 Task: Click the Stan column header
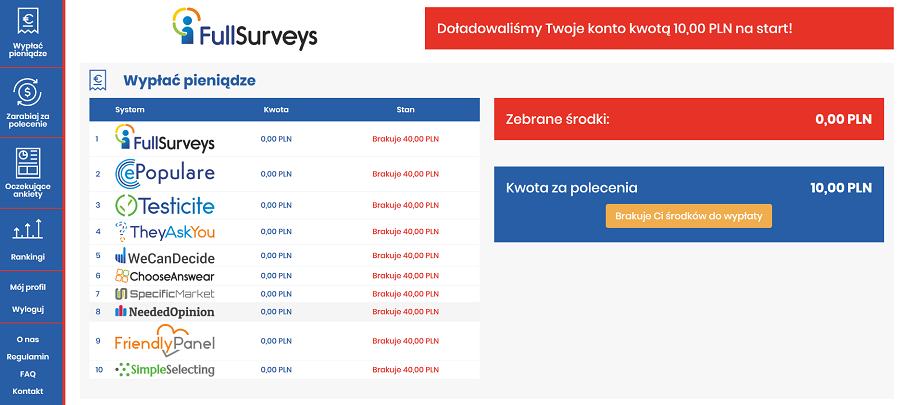[405, 110]
